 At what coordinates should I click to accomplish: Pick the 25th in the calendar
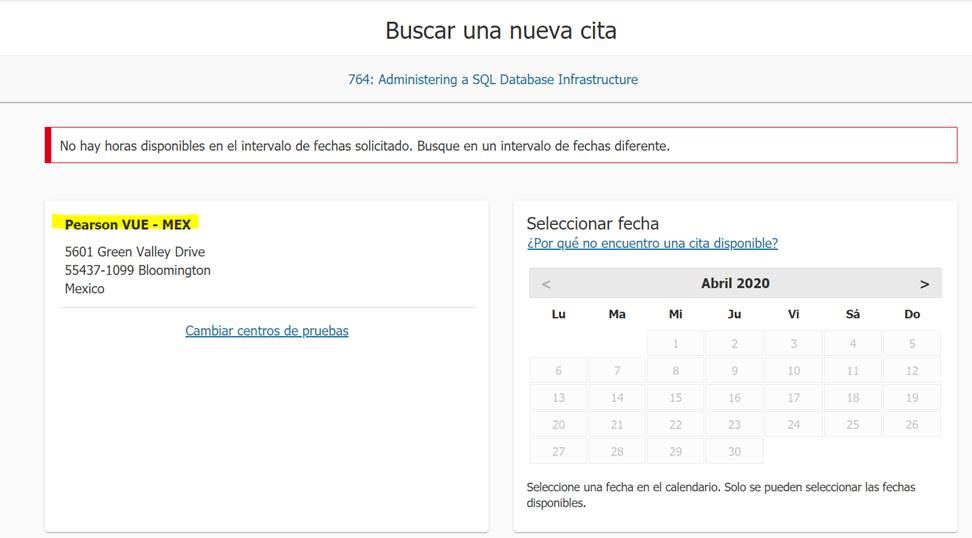click(853, 425)
